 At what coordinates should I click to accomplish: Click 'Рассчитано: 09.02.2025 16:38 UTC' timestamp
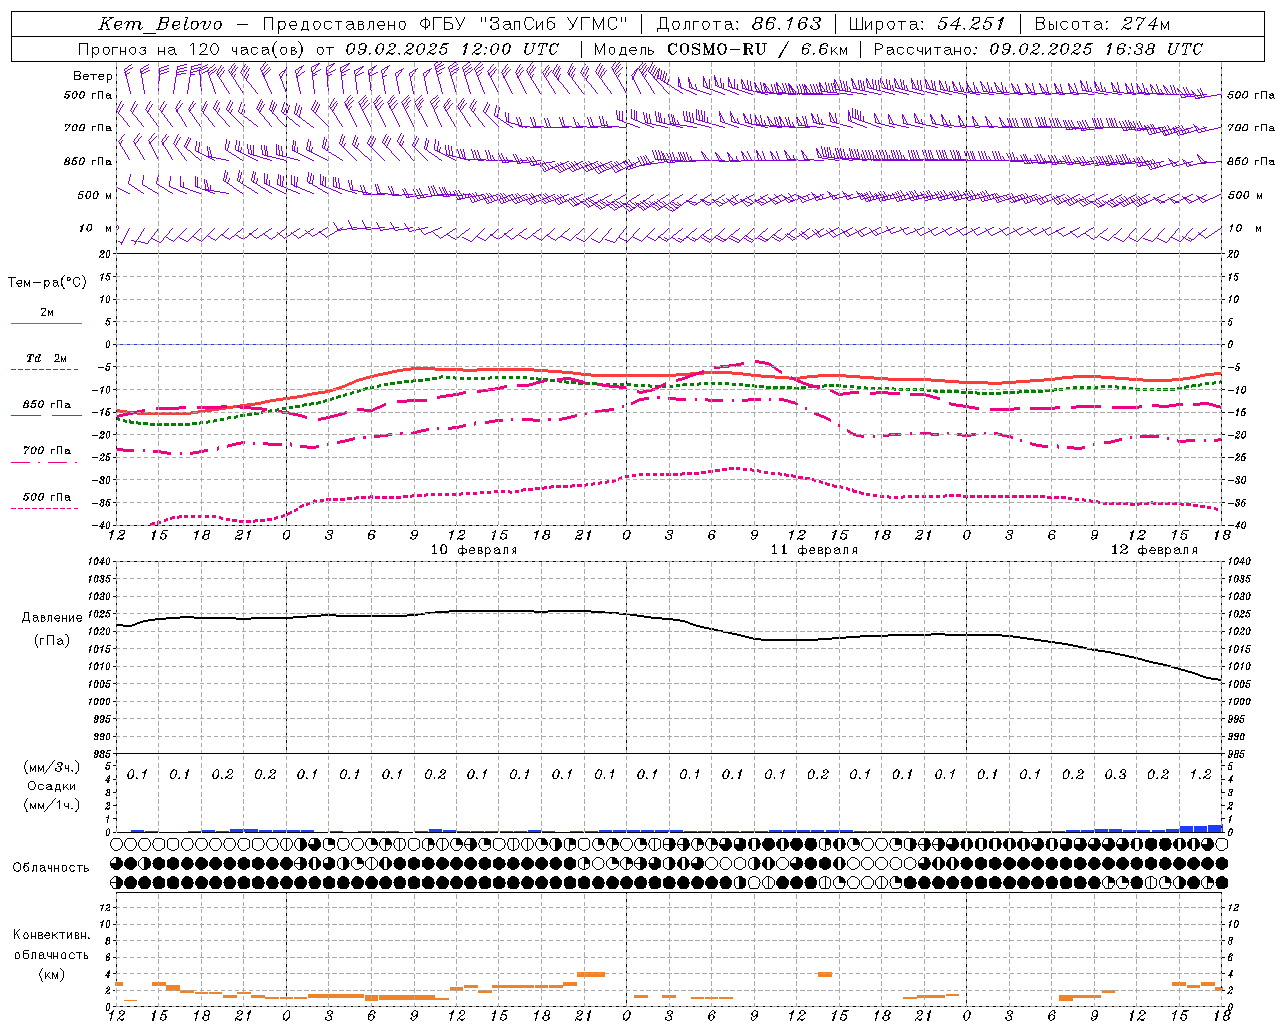coord(1038,49)
